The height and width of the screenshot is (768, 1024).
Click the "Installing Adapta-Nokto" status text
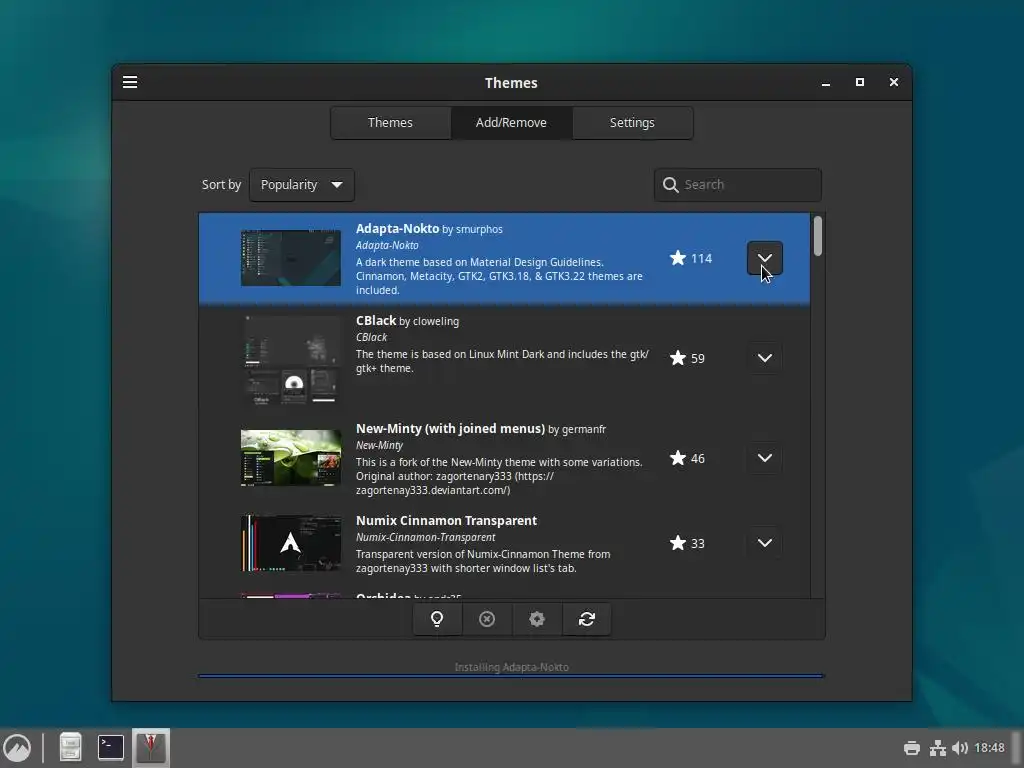(511, 667)
